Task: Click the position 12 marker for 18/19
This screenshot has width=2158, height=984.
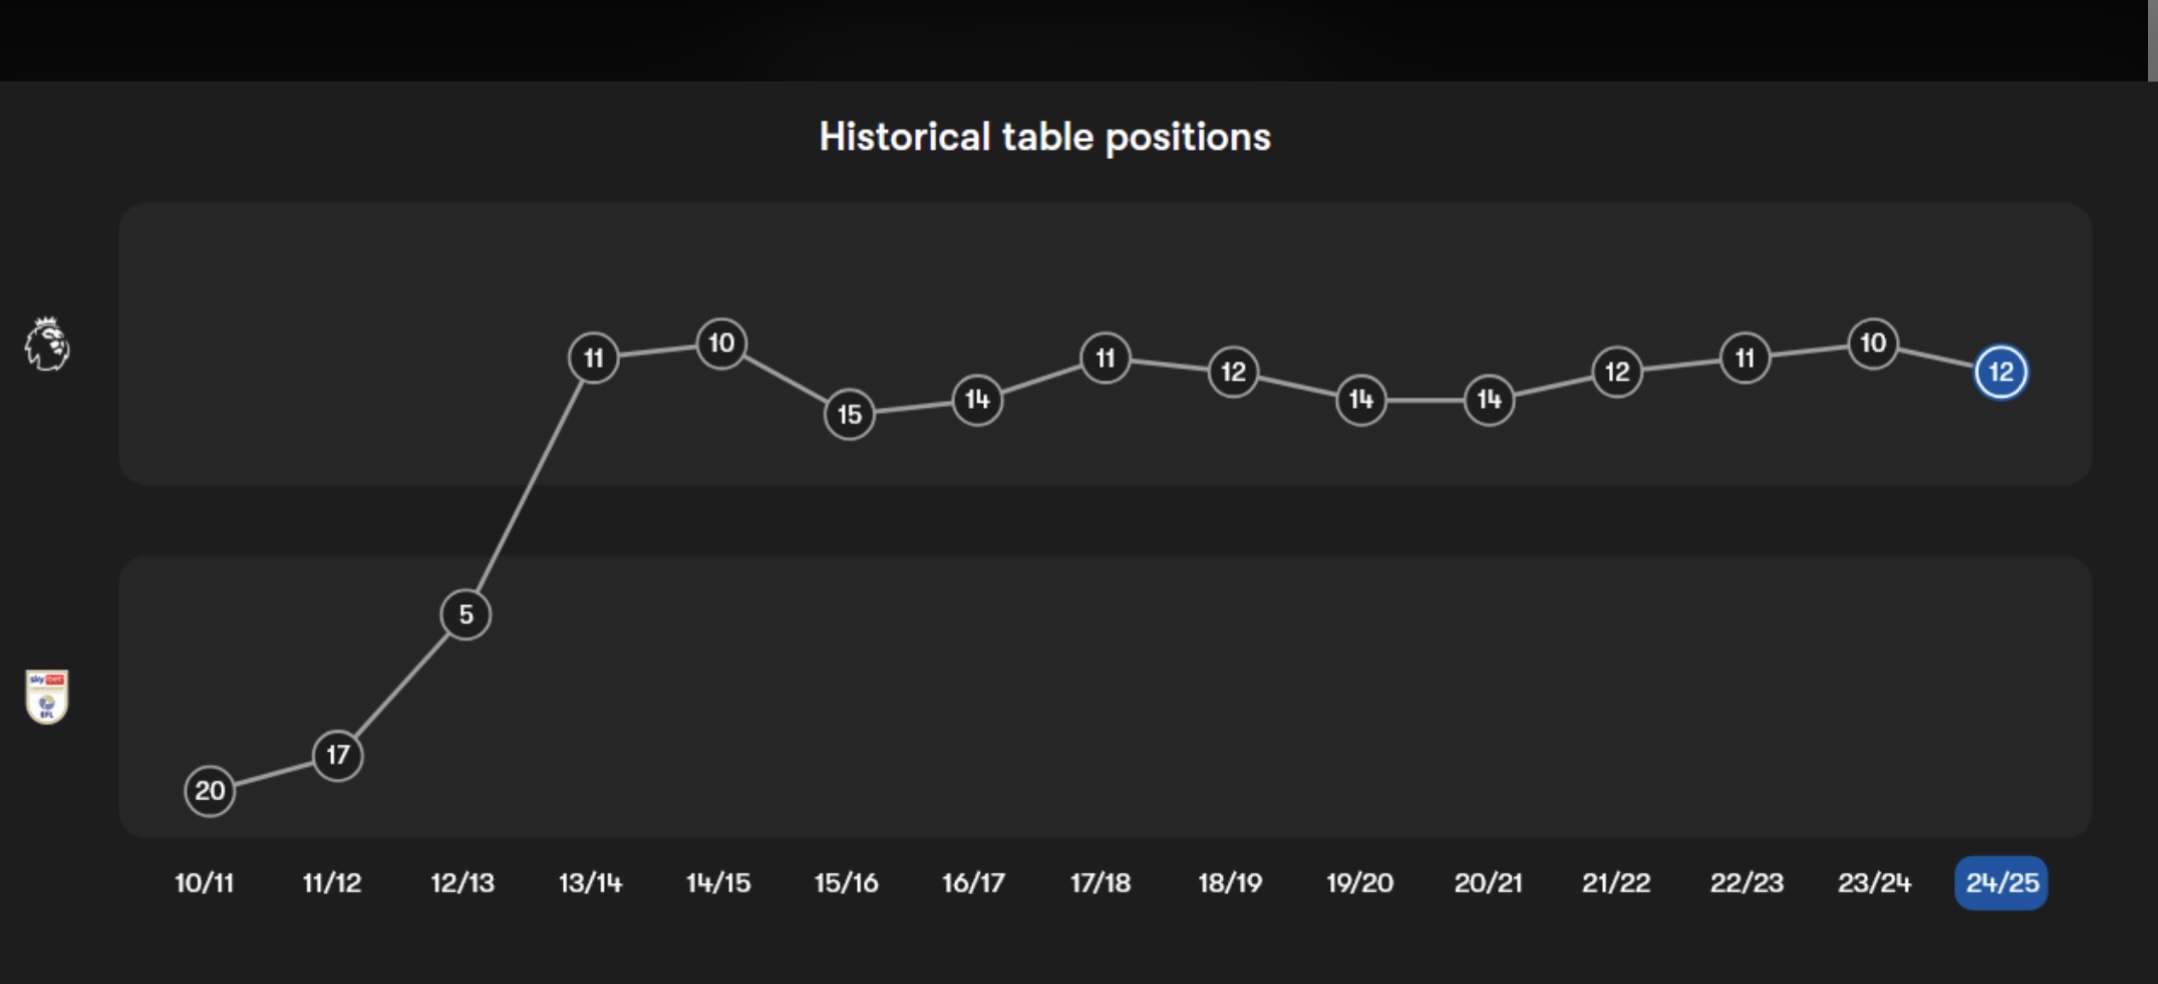Action: pos(1233,372)
